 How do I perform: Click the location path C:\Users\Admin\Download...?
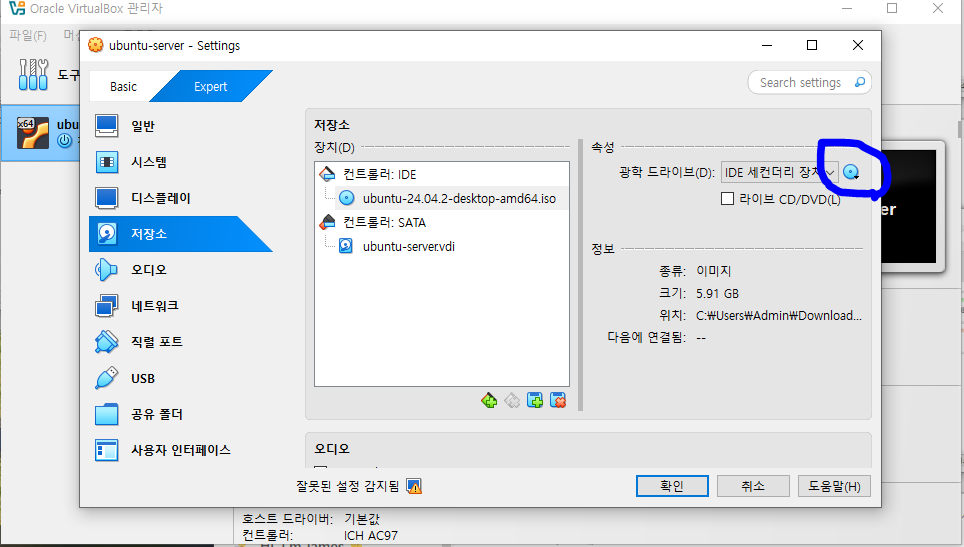[x=778, y=316]
